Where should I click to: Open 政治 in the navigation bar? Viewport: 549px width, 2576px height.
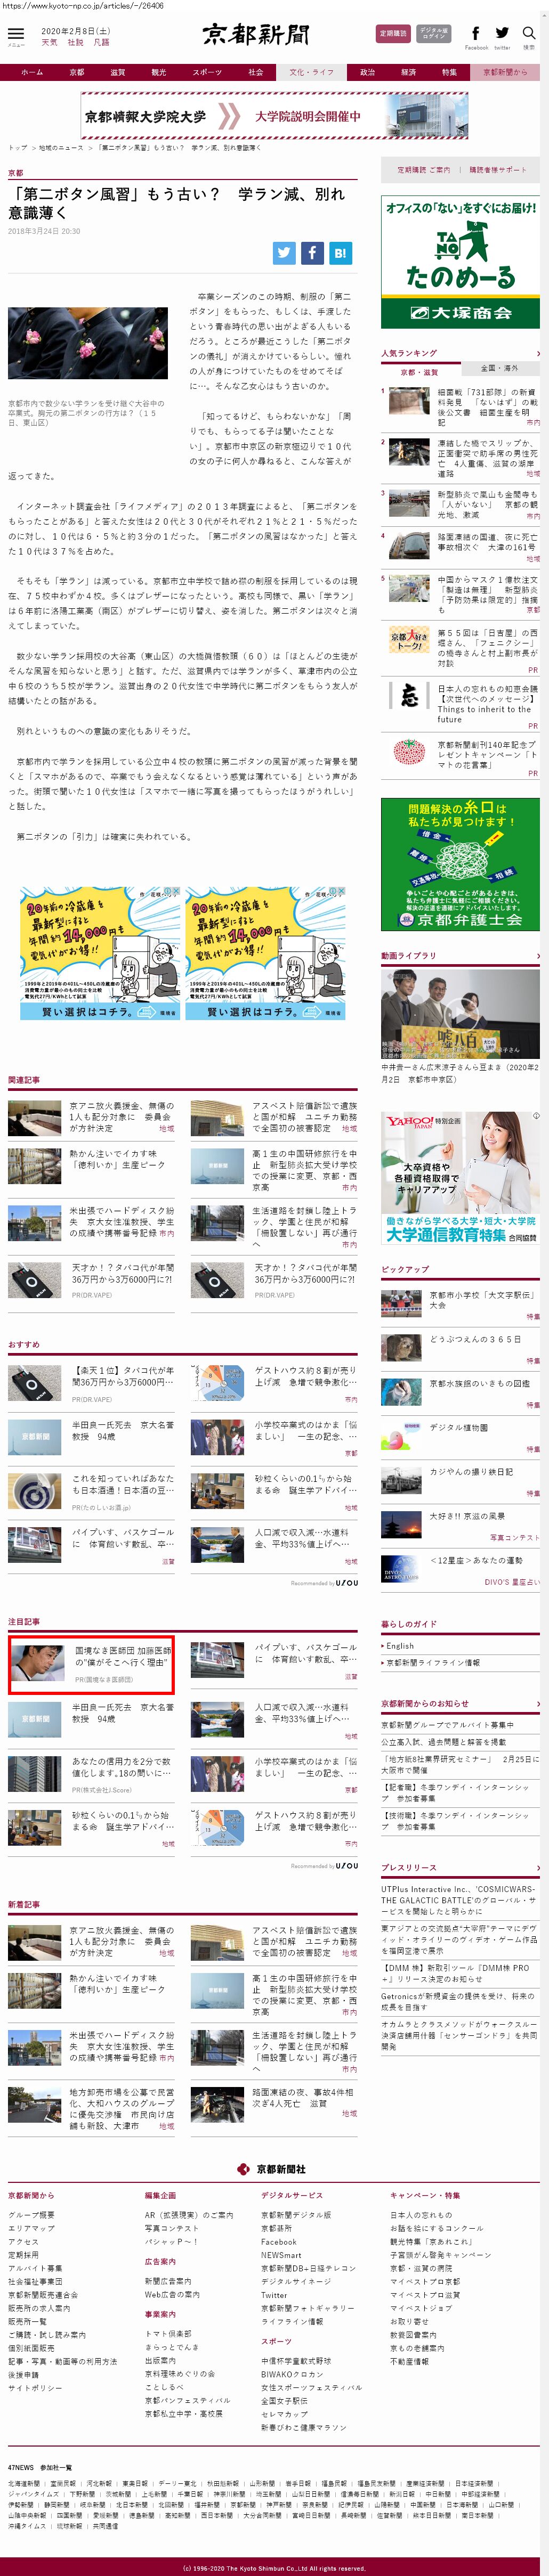(367, 72)
